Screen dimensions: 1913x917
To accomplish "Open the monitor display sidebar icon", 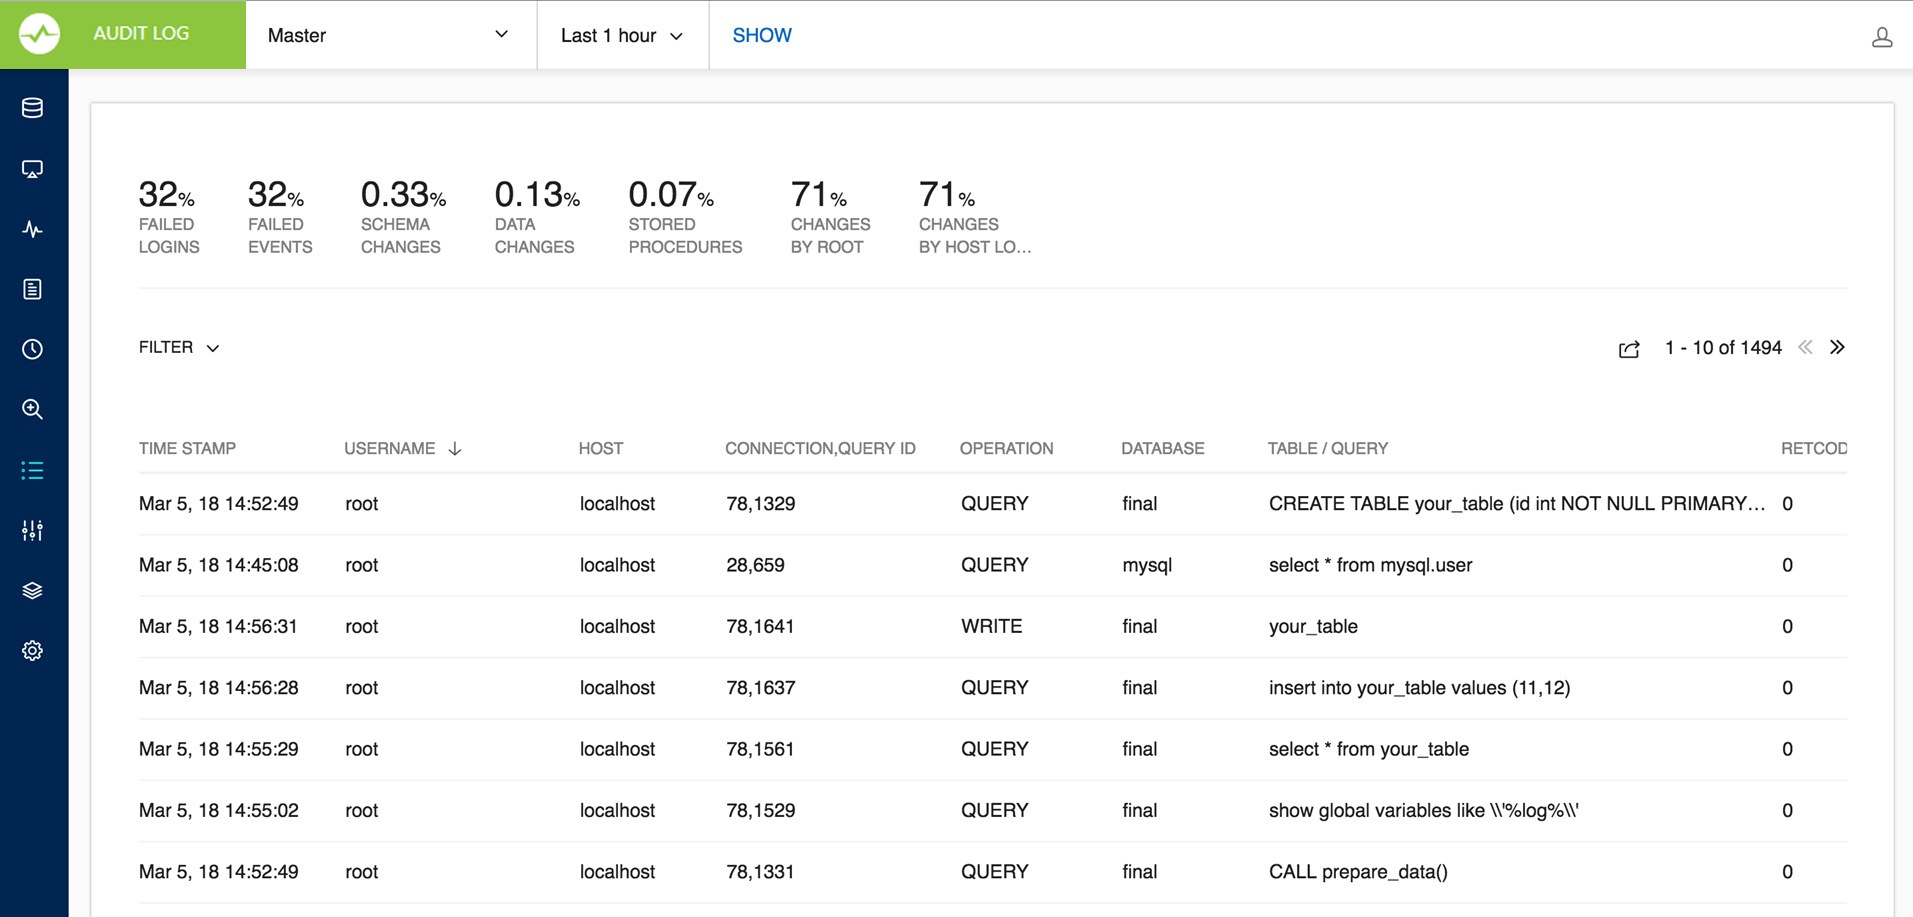I will tap(32, 169).
